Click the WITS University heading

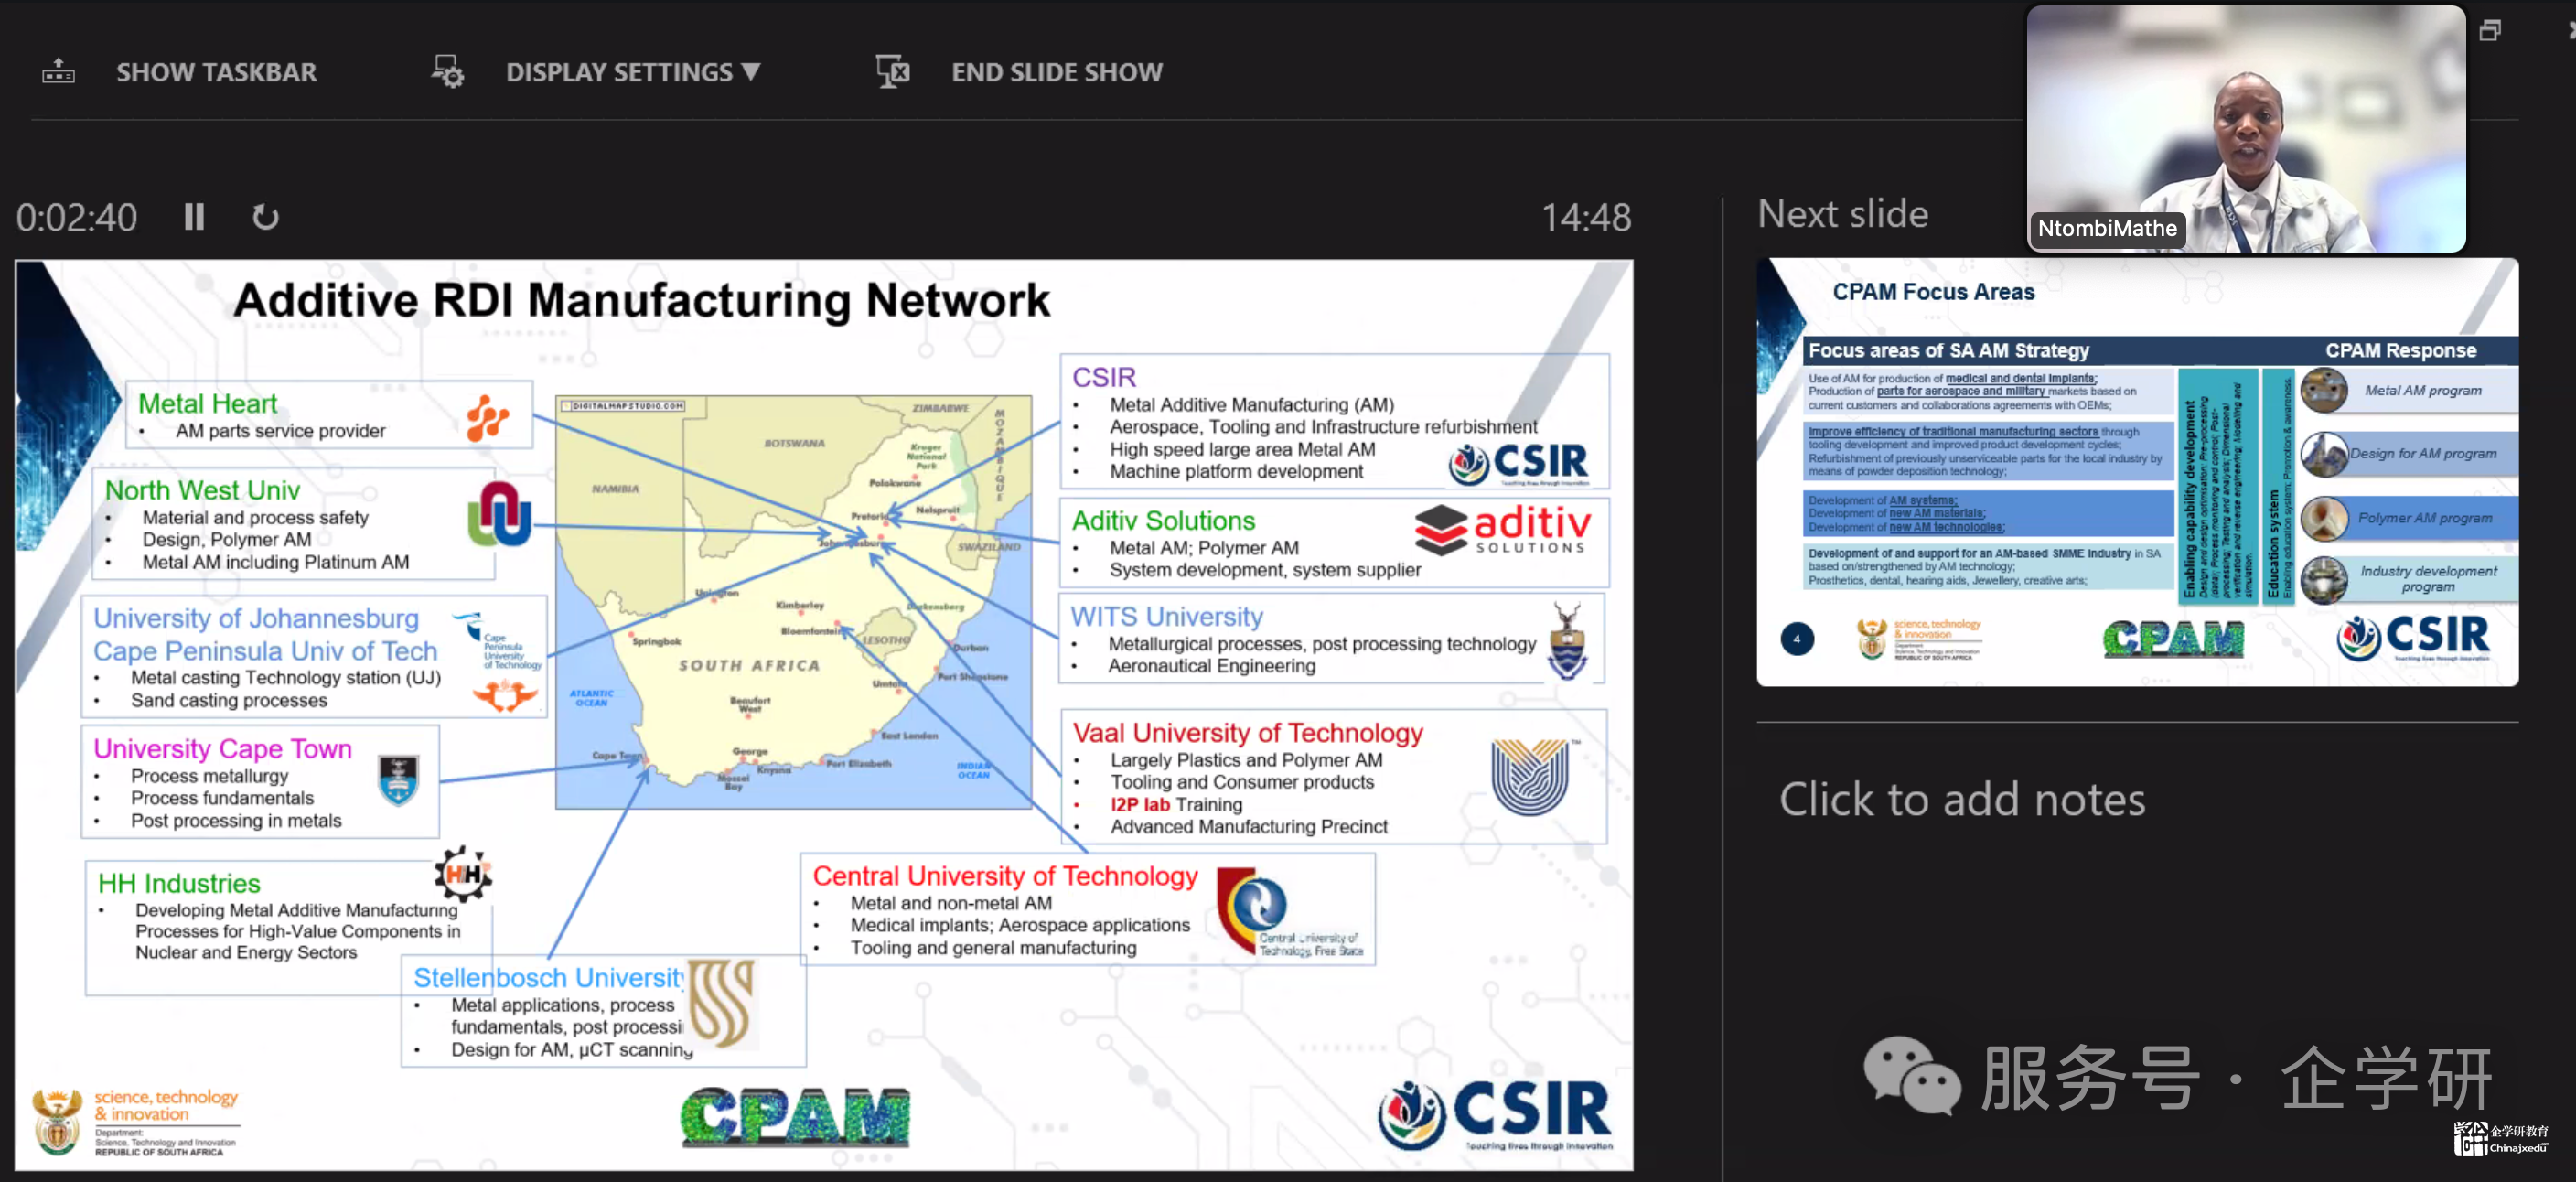1167,616
